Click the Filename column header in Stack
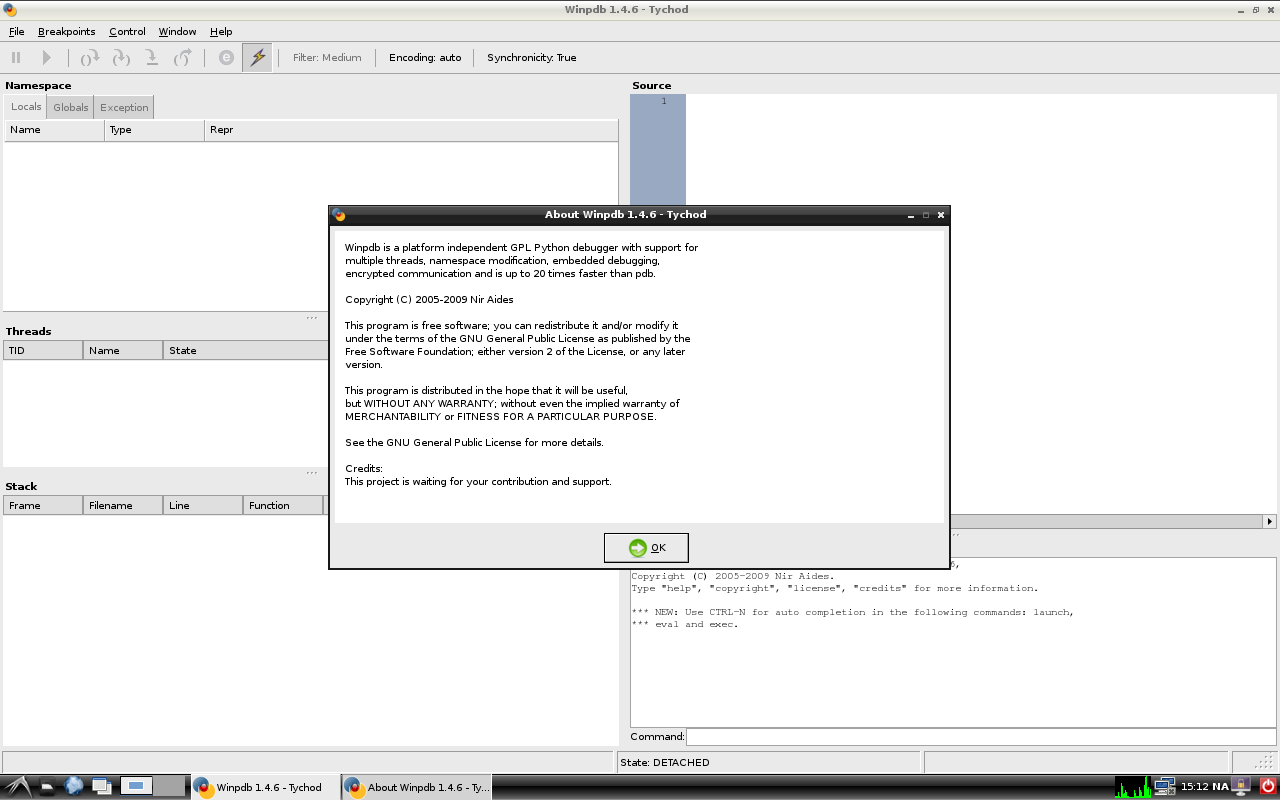1280x800 pixels. coord(123,506)
